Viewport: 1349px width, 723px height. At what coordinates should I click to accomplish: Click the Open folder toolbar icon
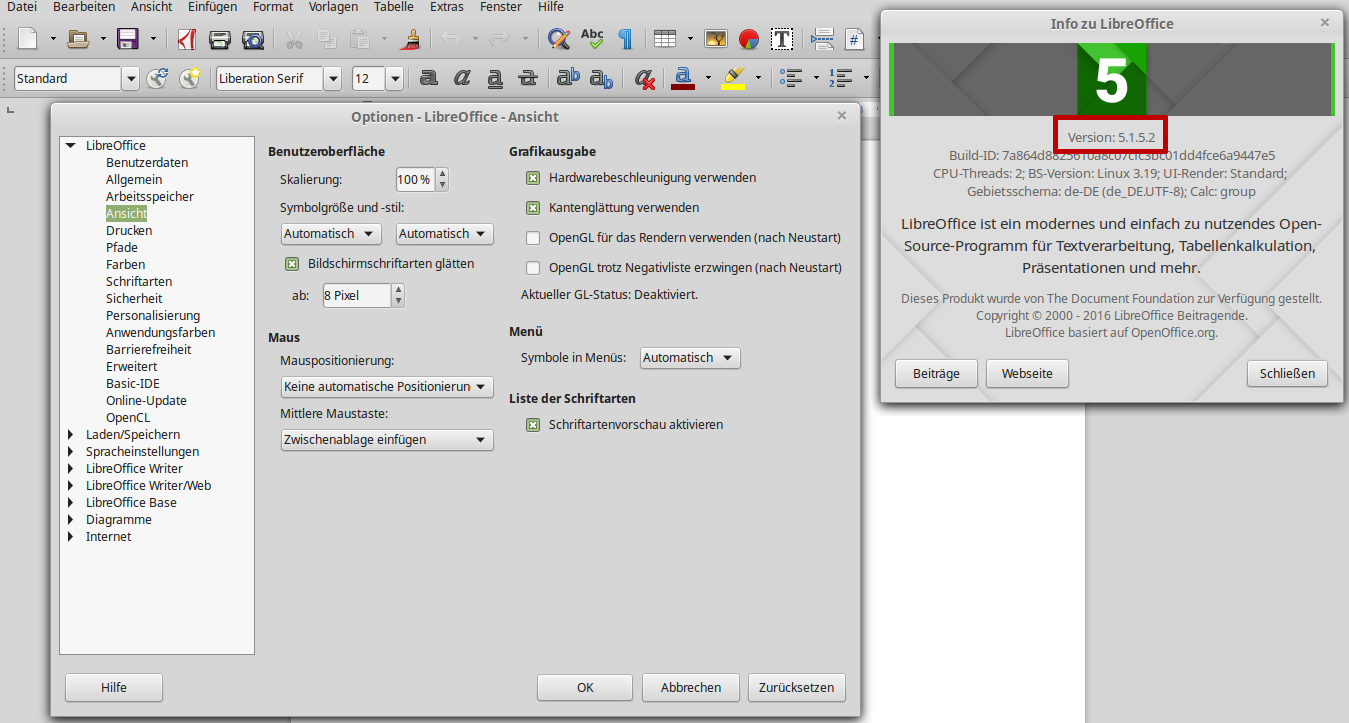coord(78,39)
